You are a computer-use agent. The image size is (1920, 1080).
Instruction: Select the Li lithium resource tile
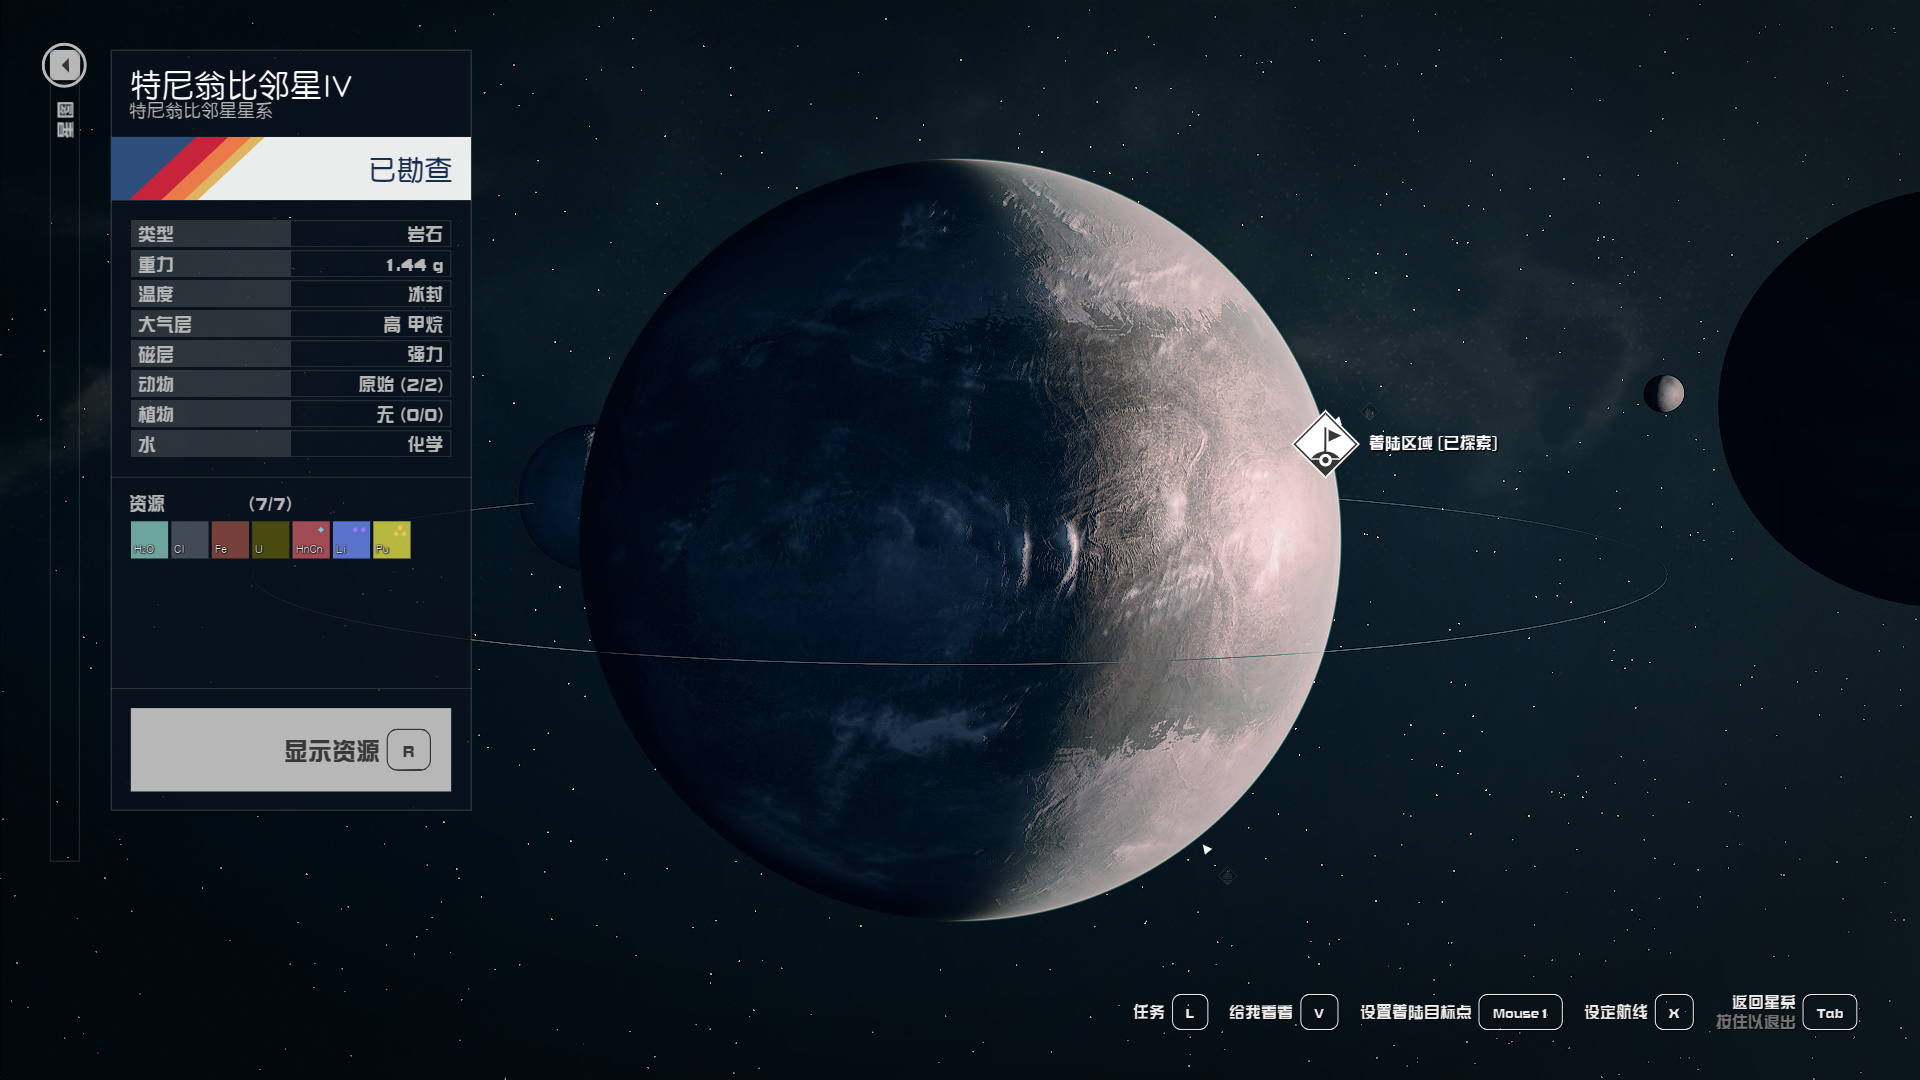[351, 540]
